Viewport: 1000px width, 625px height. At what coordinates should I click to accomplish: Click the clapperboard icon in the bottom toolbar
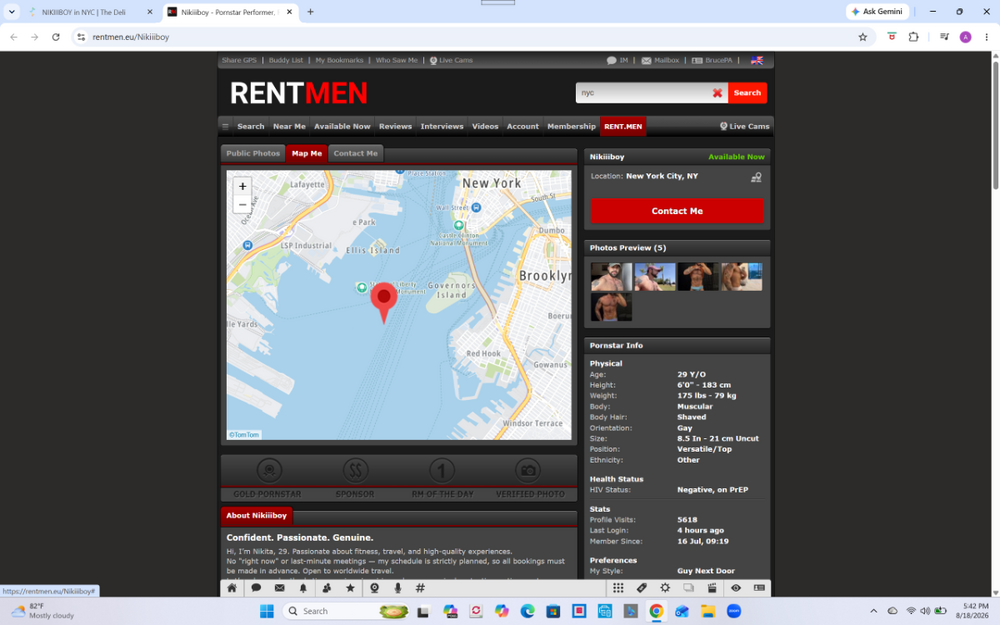click(x=712, y=588)
